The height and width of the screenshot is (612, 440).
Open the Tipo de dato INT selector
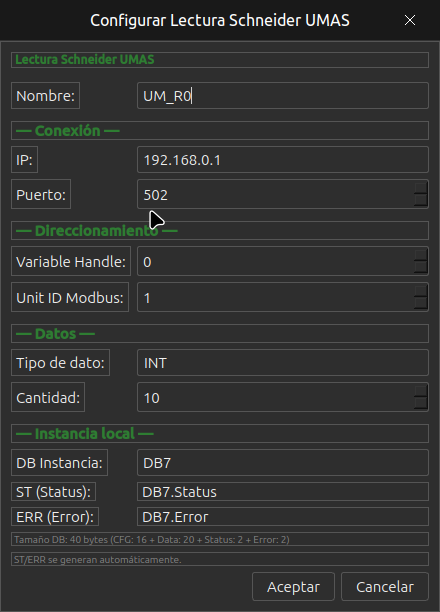tap(283, 363)
